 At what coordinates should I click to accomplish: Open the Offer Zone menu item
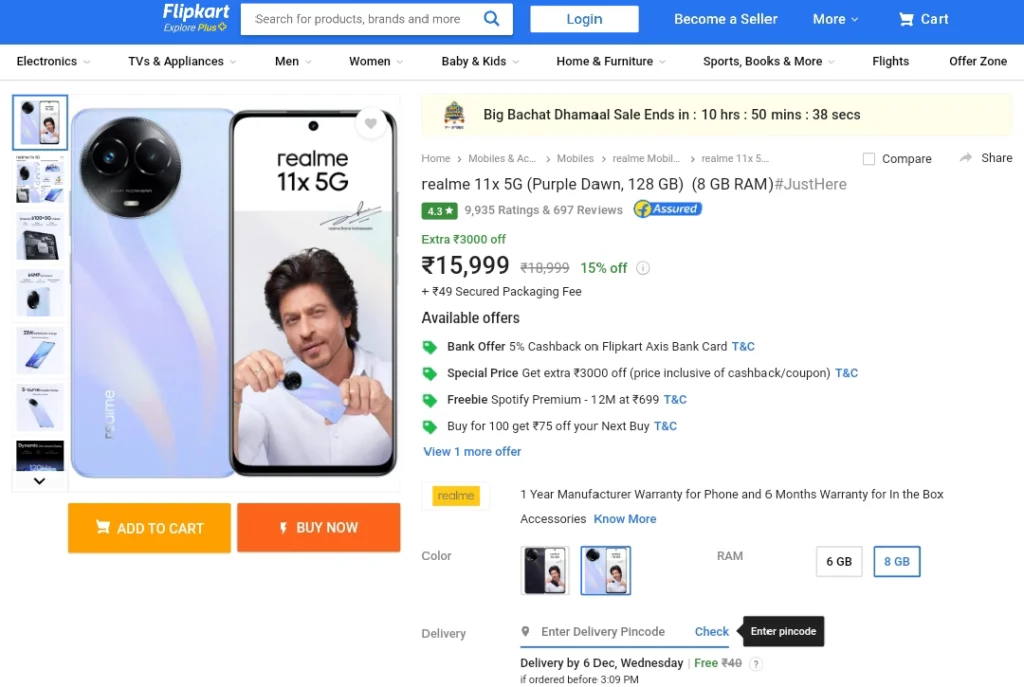(978, 61)
